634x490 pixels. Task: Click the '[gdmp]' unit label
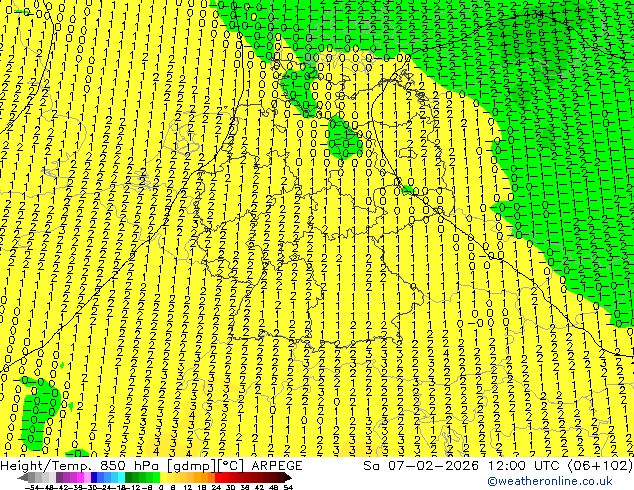pyautogui.click(x=189, y=466)
